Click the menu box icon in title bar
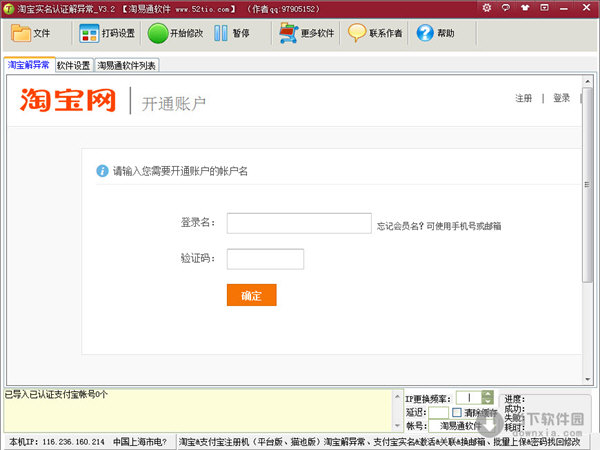600x450 pixels. tap(544, 8)
